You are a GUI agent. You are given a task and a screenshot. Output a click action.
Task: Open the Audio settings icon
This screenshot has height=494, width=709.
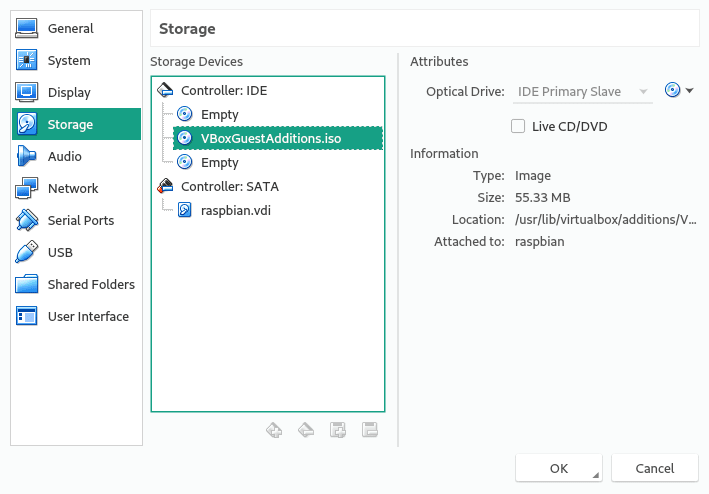point(26,156)
